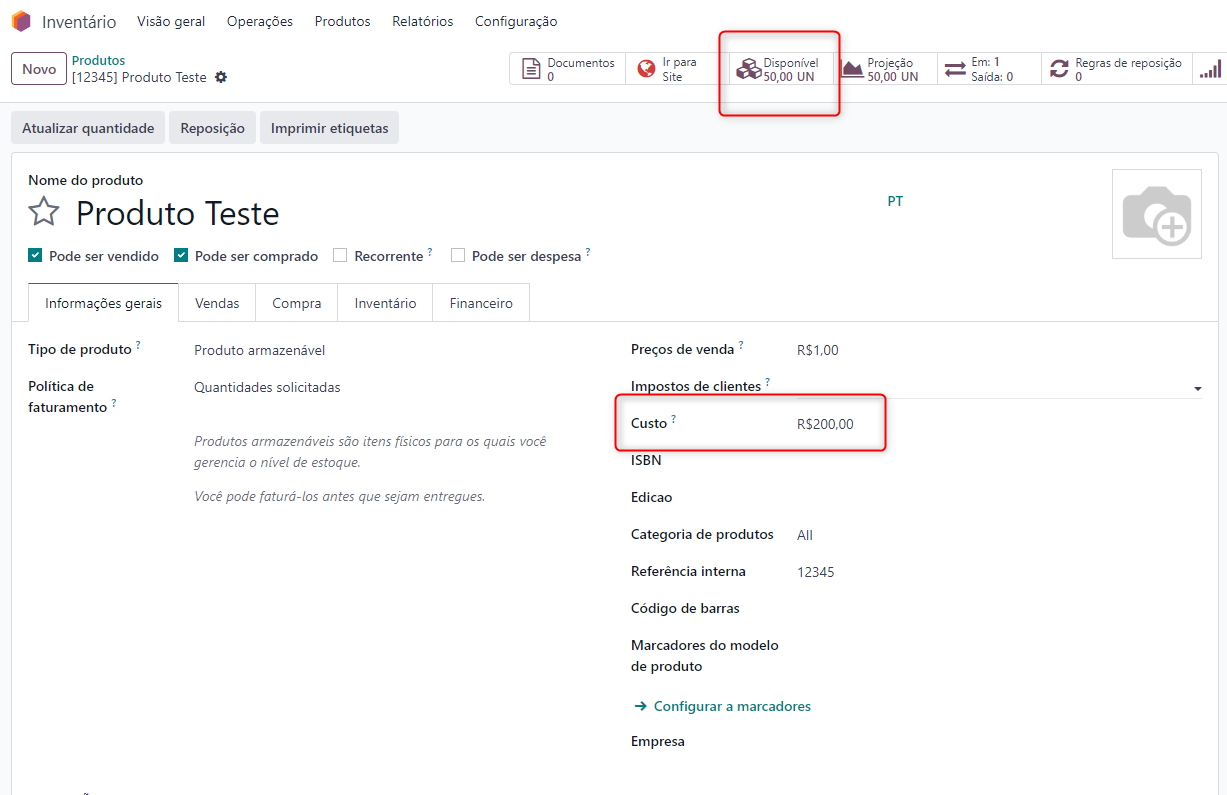Image resolution: width=1227 pixels, height=795 pixels.
Task: Click the PT language indicator
Action: [x=895, y=201]
